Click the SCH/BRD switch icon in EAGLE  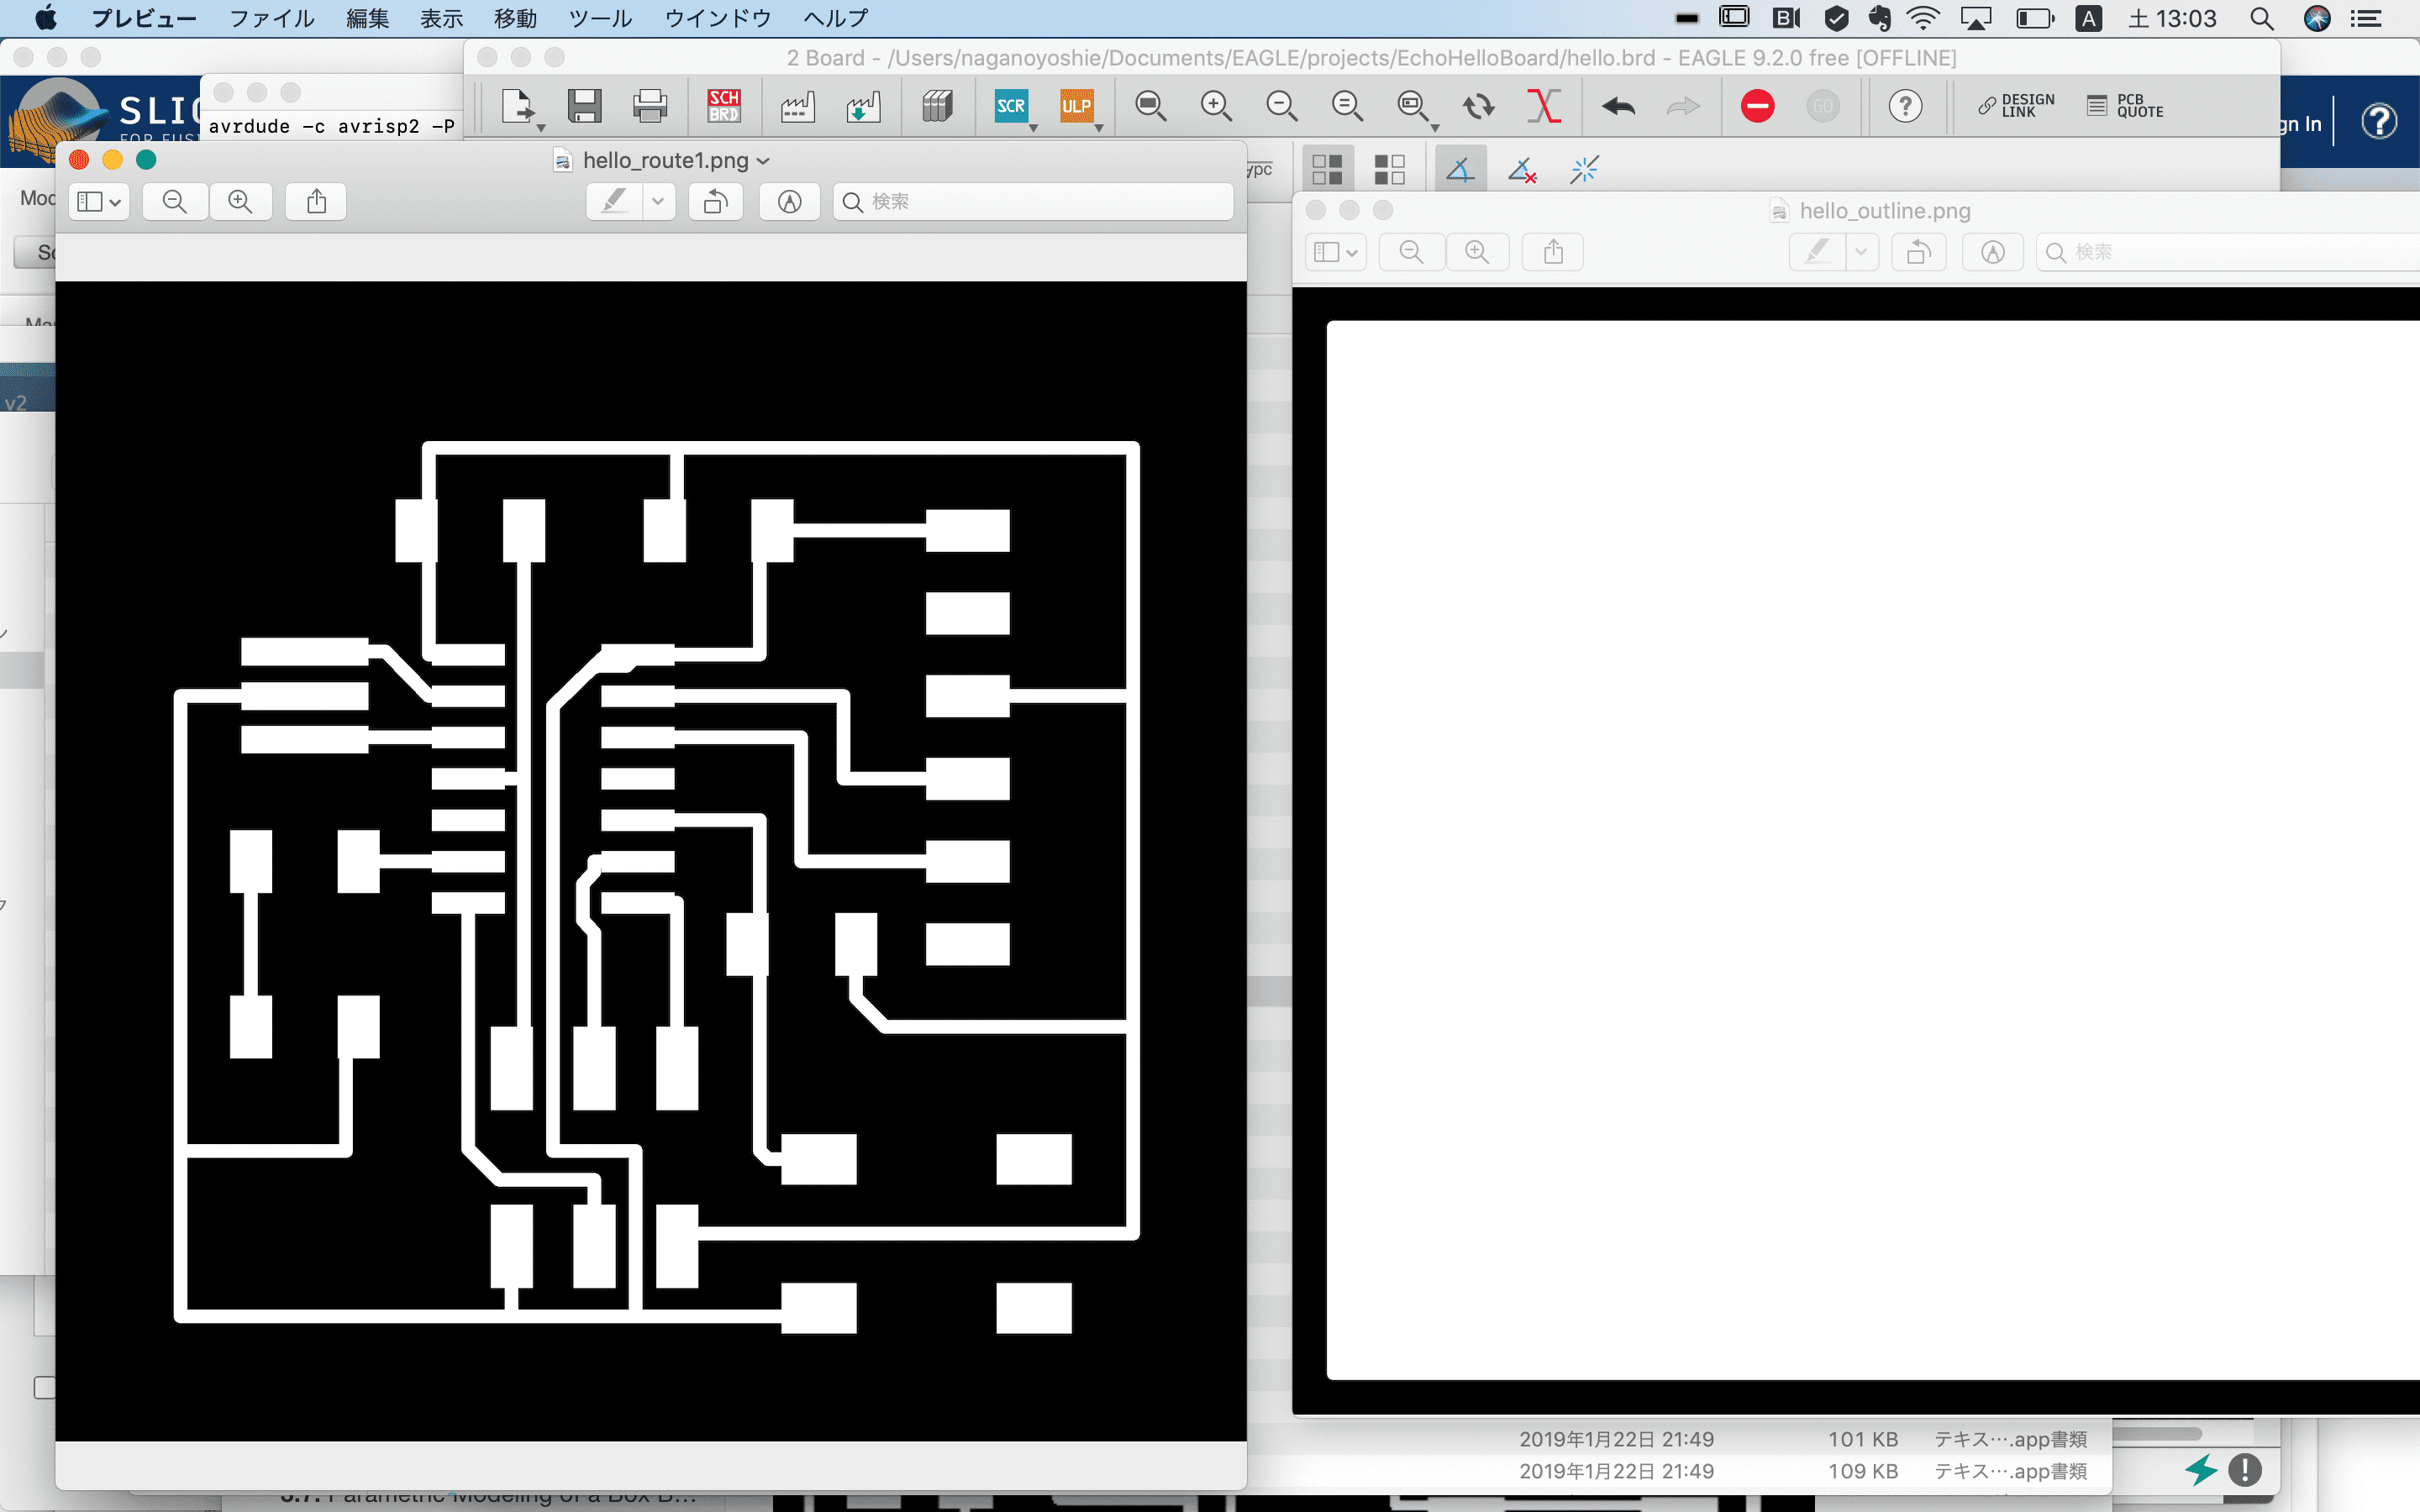point(723,105)
